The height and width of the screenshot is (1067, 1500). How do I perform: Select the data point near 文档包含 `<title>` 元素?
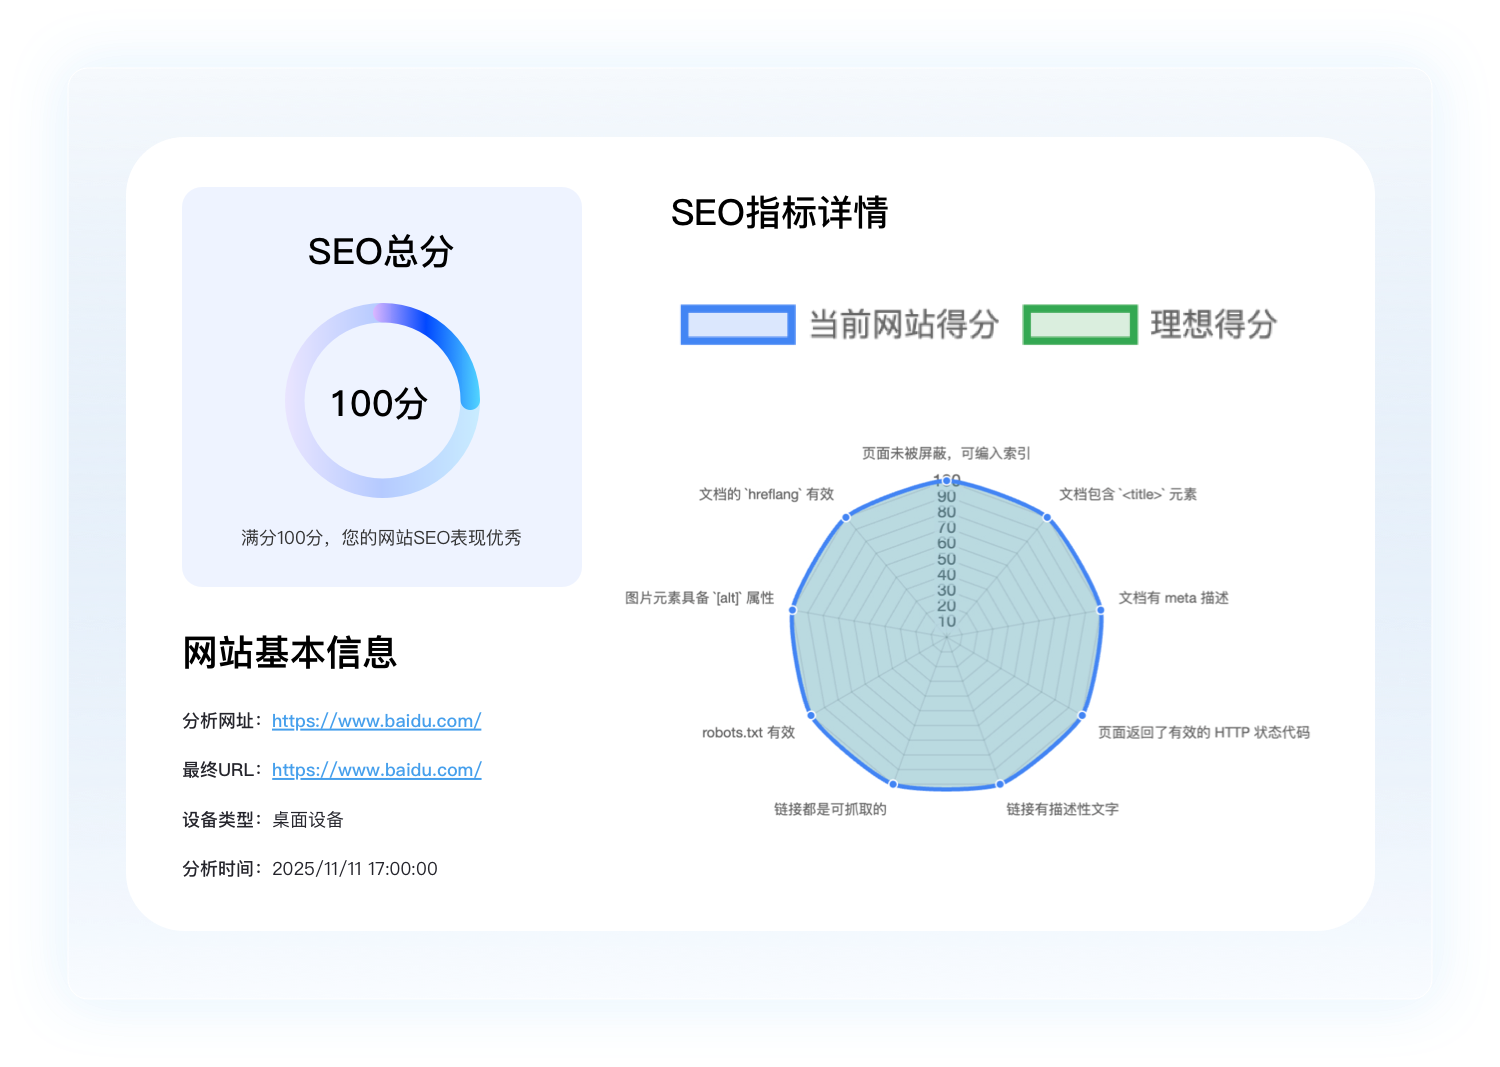[1046, 518]
